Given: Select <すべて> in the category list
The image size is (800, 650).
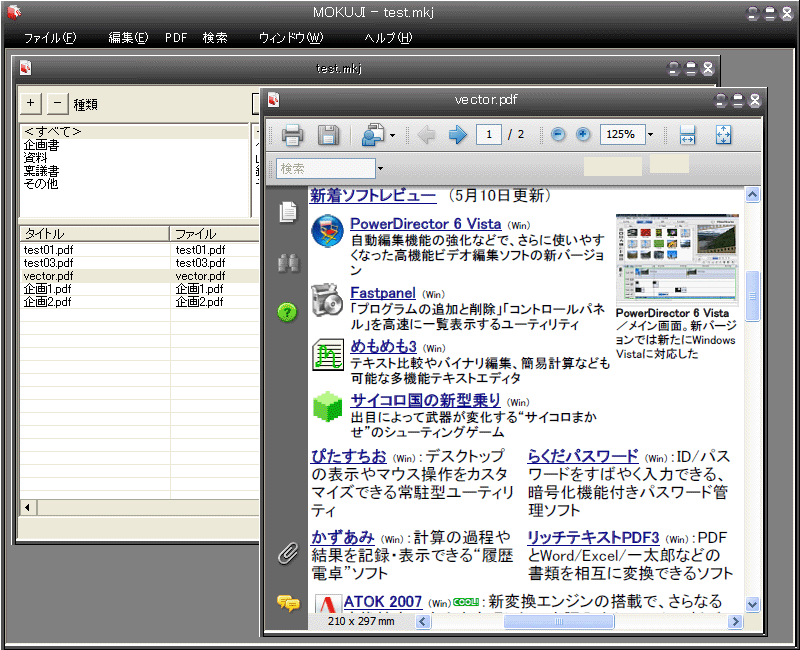Looking at the screenshot, I should click(134, 132).
